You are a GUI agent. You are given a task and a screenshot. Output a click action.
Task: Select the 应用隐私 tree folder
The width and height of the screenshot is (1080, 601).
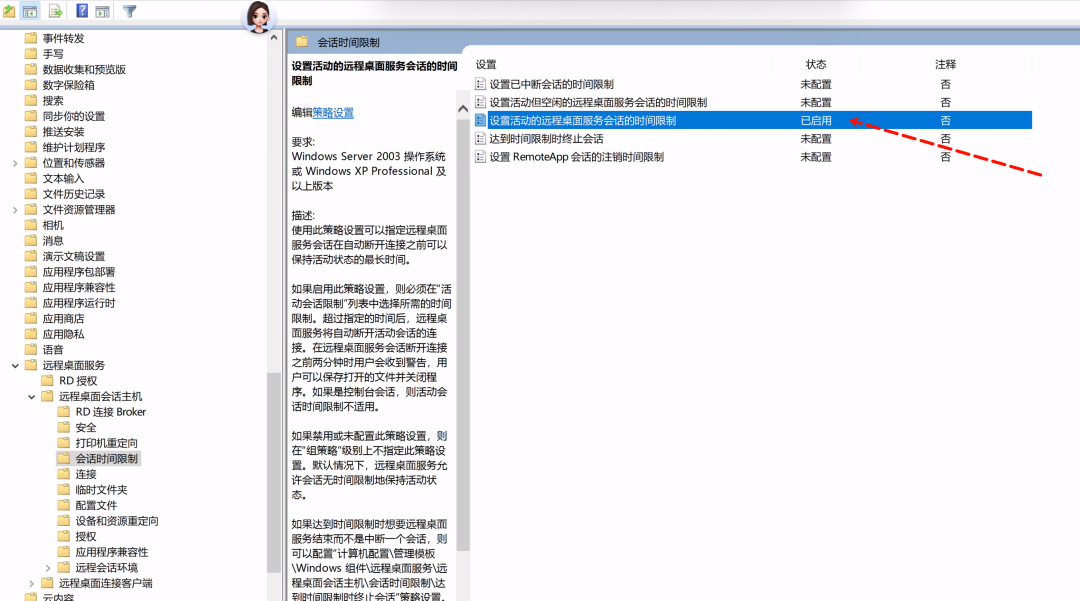[63, 334]
